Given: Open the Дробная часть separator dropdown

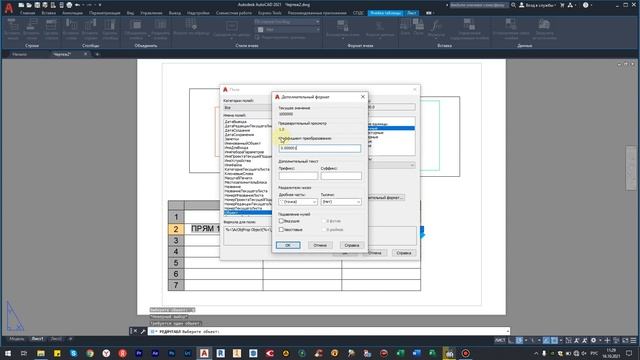Looking at the screenshot, I should tap(298, 202).
